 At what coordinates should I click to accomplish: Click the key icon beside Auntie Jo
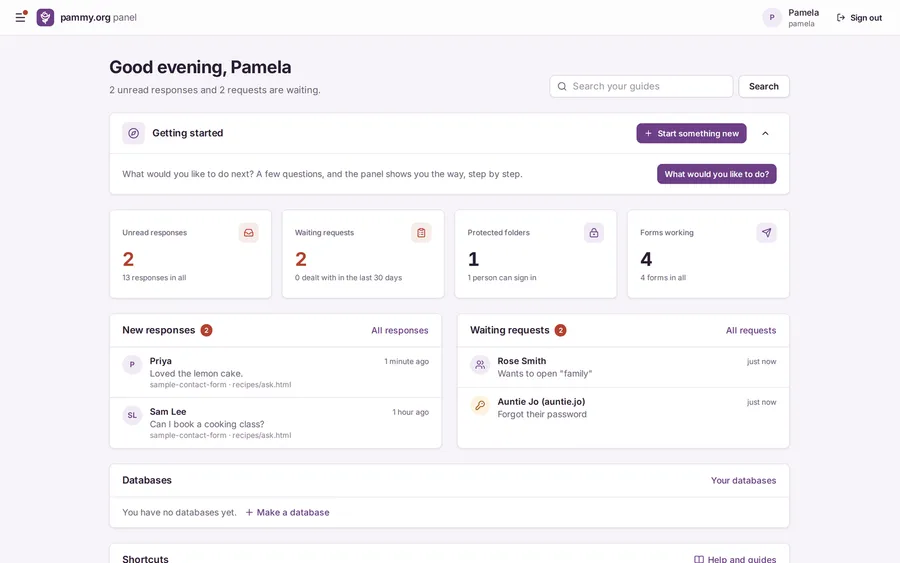point(480,405)
